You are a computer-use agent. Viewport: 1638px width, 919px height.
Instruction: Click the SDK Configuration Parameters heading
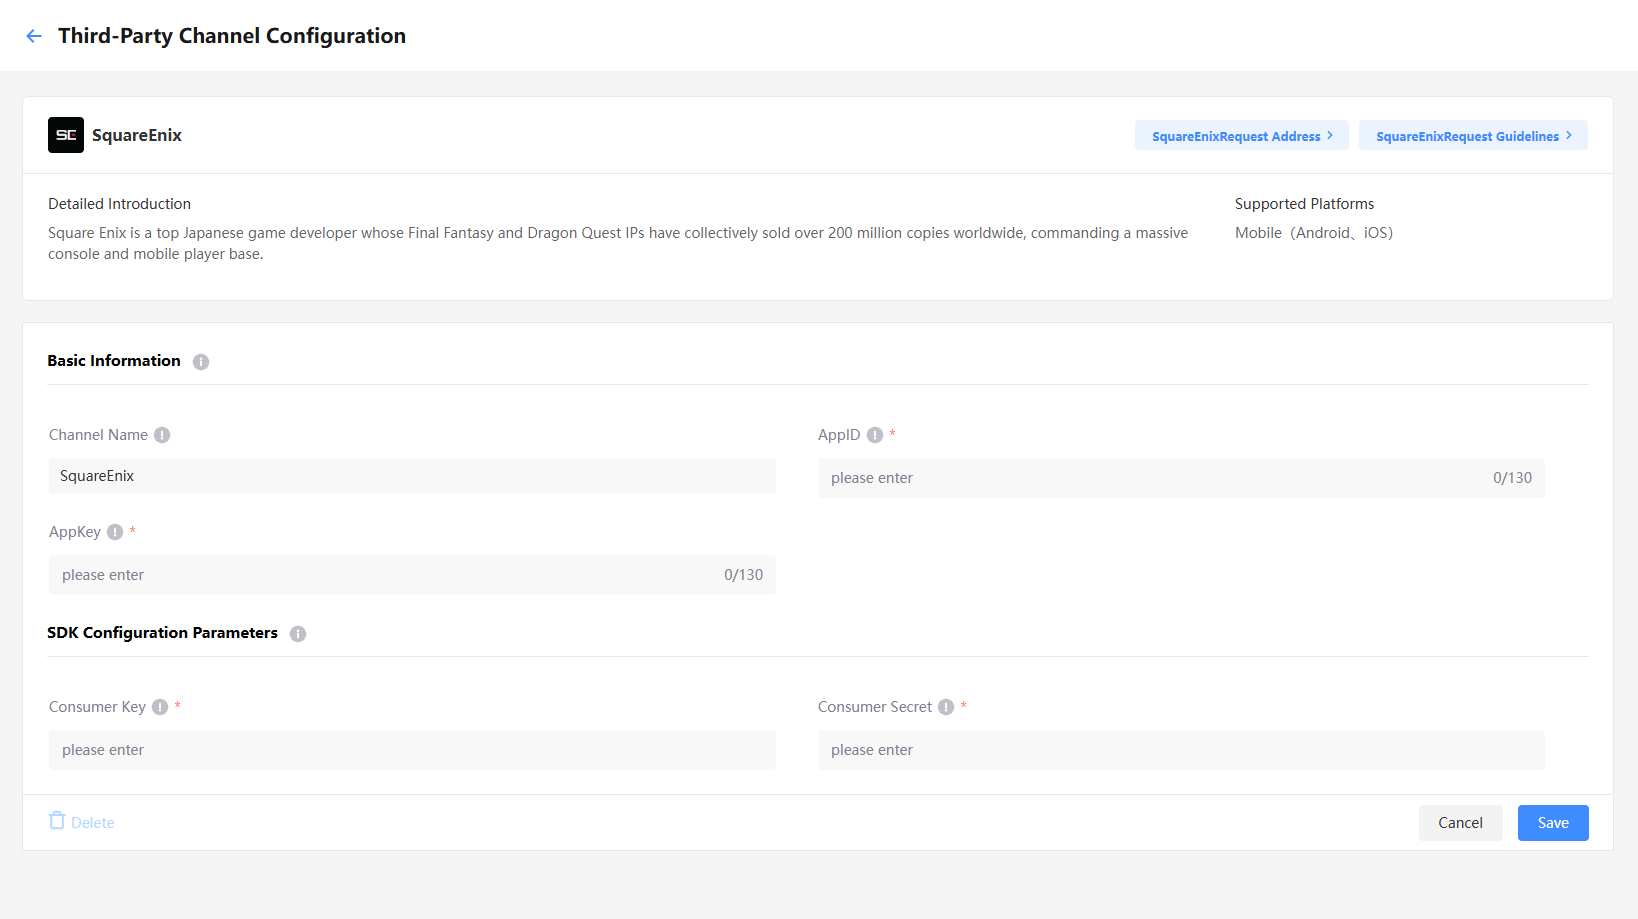pos(162,633)
